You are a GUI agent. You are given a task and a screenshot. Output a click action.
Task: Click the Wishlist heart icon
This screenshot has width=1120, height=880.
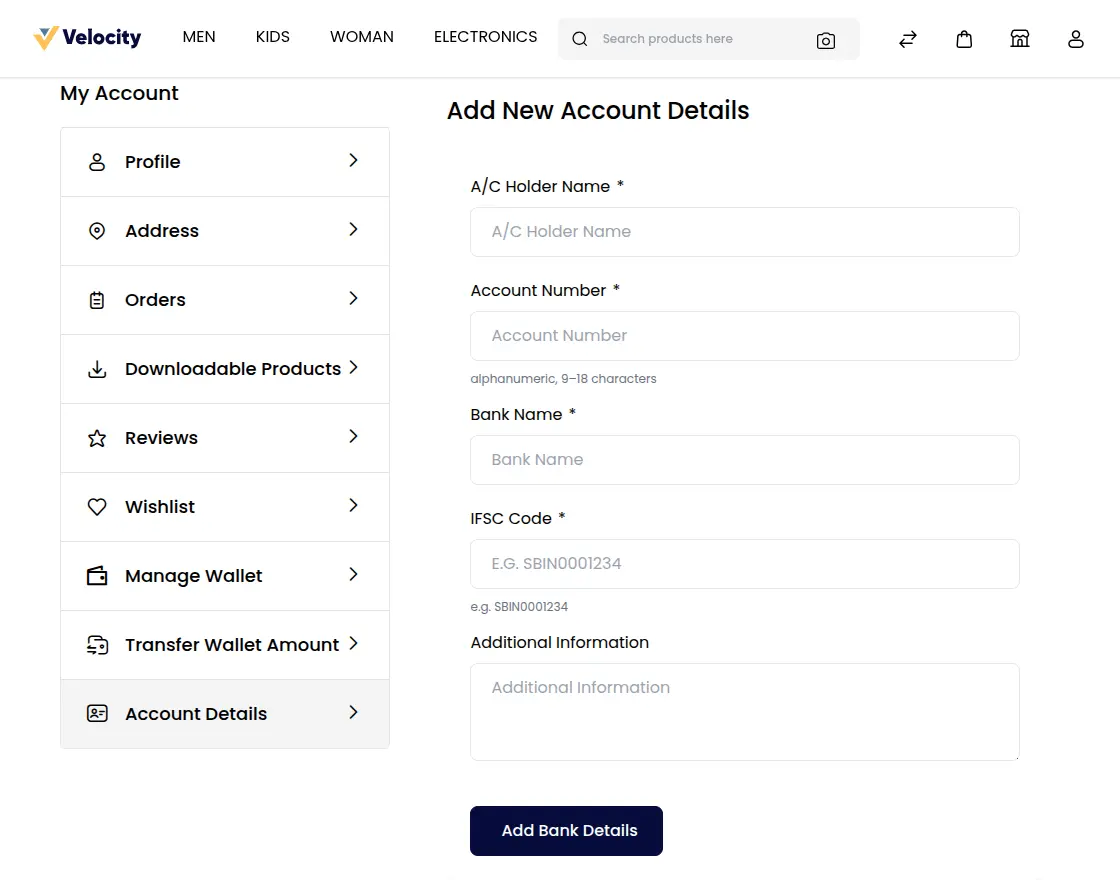click(x=96, y=506)
